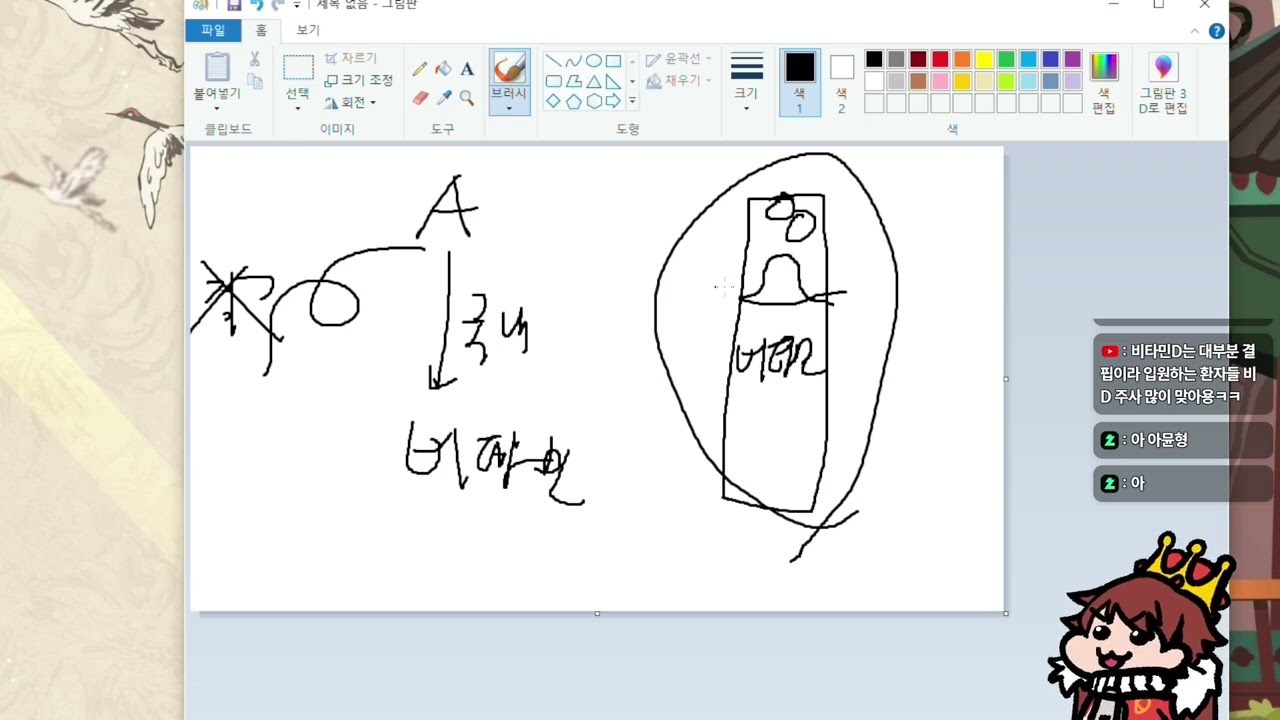The image size is (1280, 720).
Task: Pick the red color swatch
Action: [x=940, y=59]
